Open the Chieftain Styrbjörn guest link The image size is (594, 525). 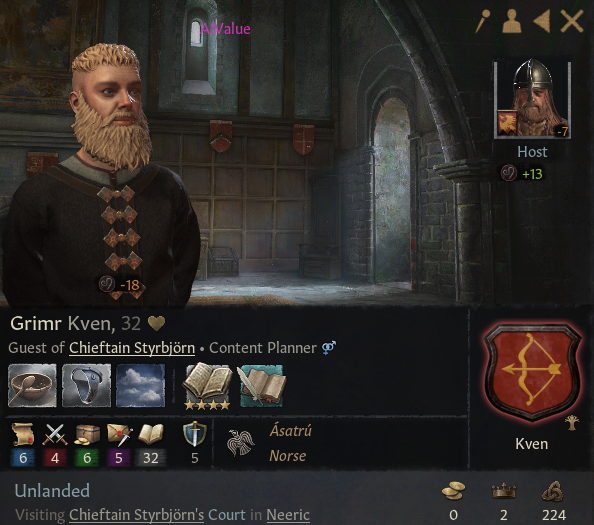[x=132, y=348]
